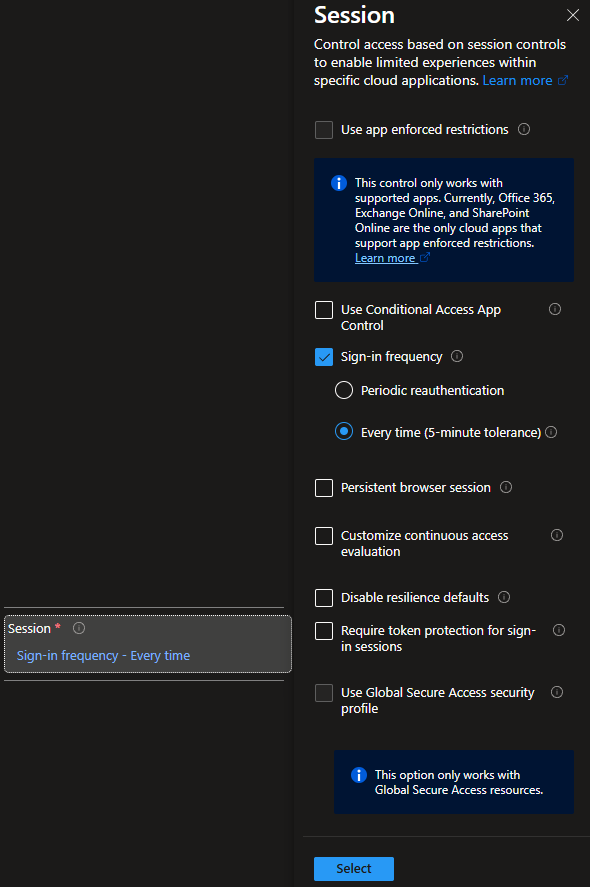Click info icon next to Sign-in frequency checkbox
Image resolution: width=590 pixels, height=887 pixels.
(457, 356)
